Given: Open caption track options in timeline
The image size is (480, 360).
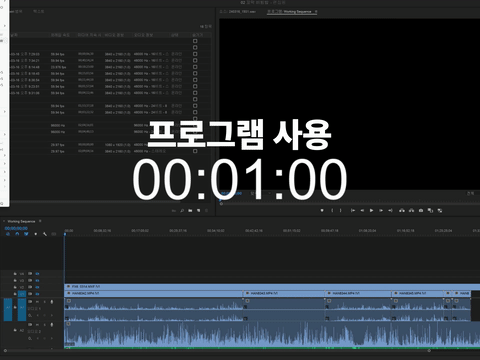Looking at the screenshot, I should coord(54,234).
